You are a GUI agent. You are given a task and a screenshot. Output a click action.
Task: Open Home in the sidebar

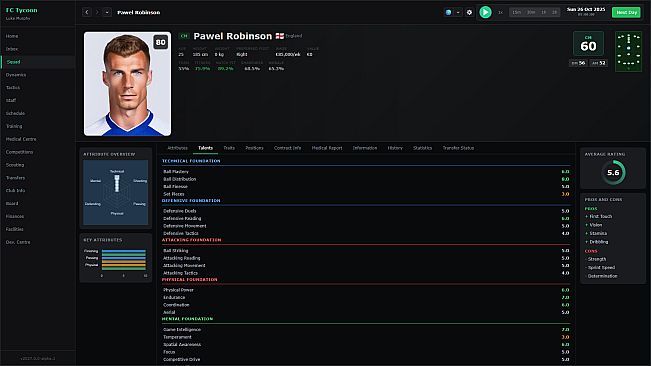[x=38, y=36]
